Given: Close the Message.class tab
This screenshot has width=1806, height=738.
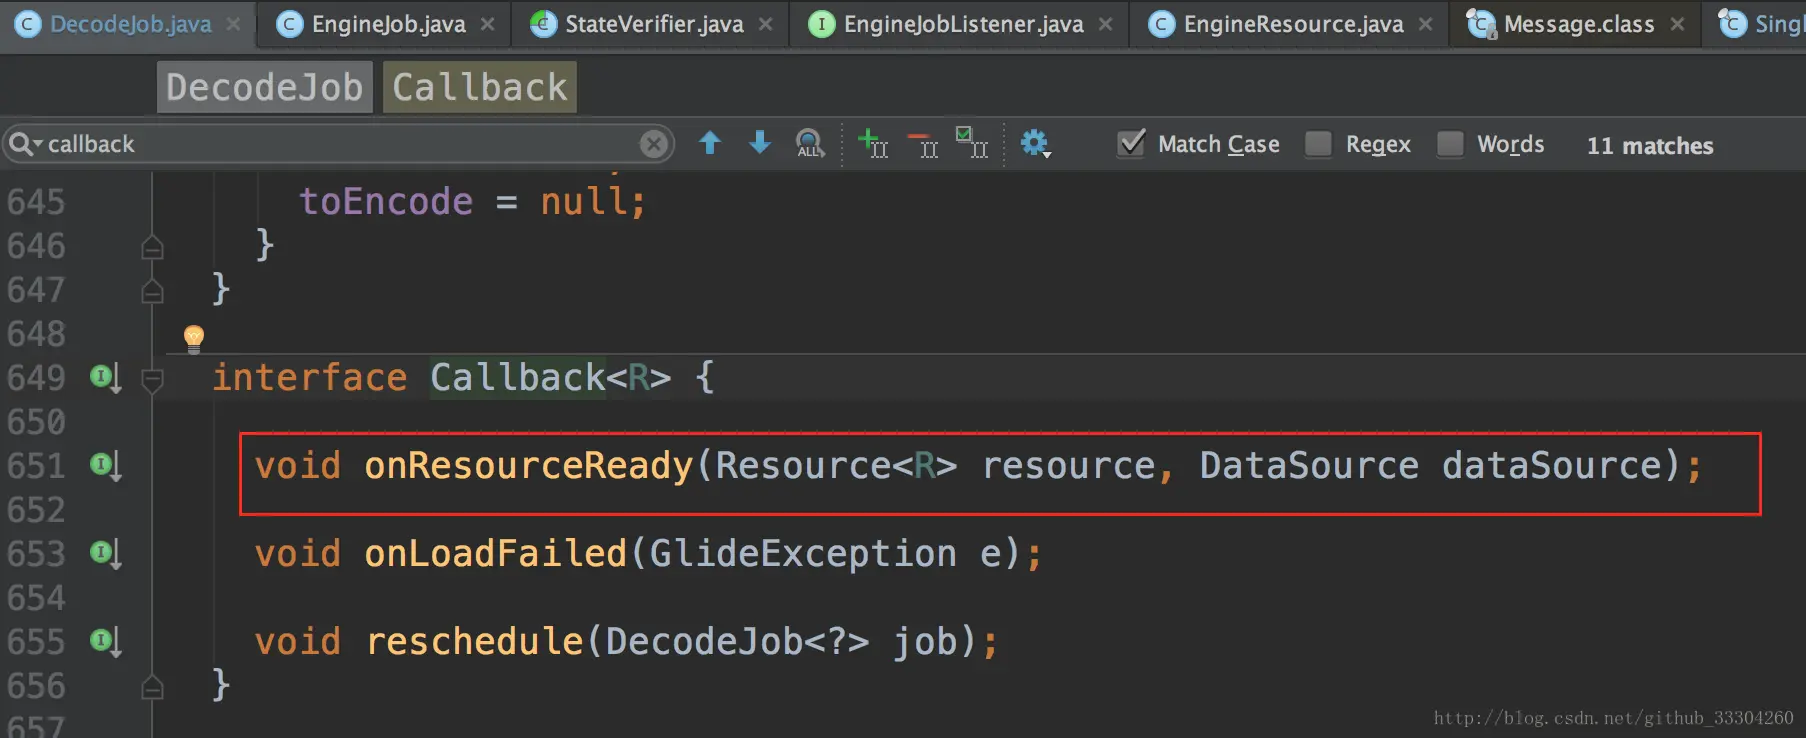Looking at the screenshot, I should point(1677,24).
